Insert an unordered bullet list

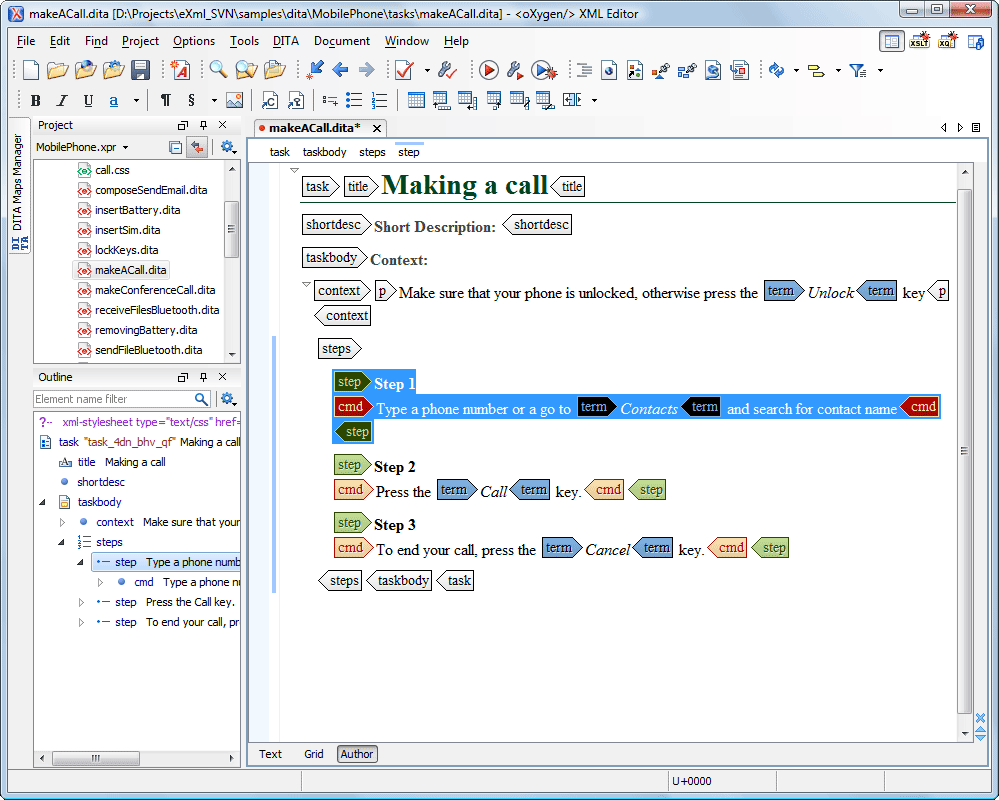354,100
